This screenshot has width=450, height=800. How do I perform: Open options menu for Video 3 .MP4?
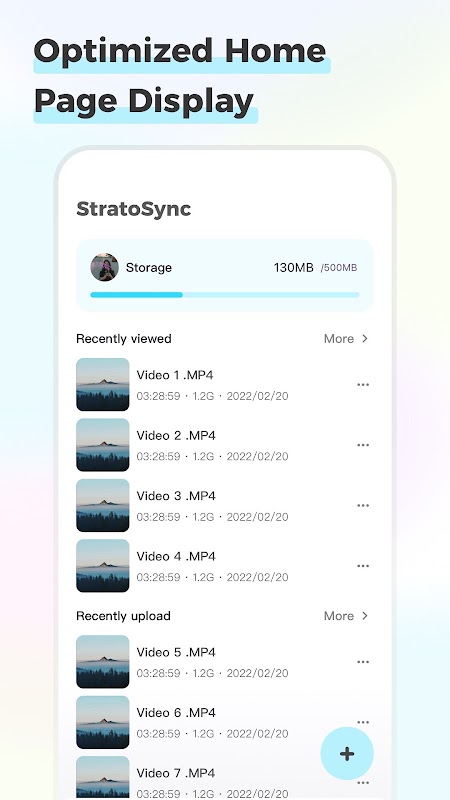click(x=363, y=506)
